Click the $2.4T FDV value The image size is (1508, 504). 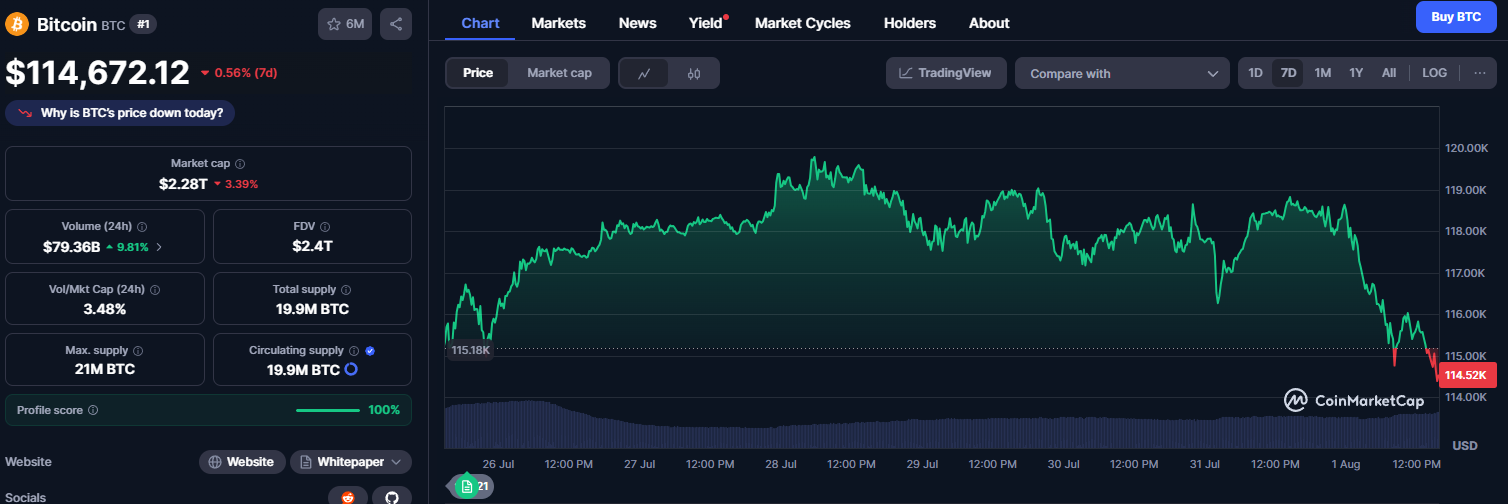pyautogui.click(x=312, y=246)
